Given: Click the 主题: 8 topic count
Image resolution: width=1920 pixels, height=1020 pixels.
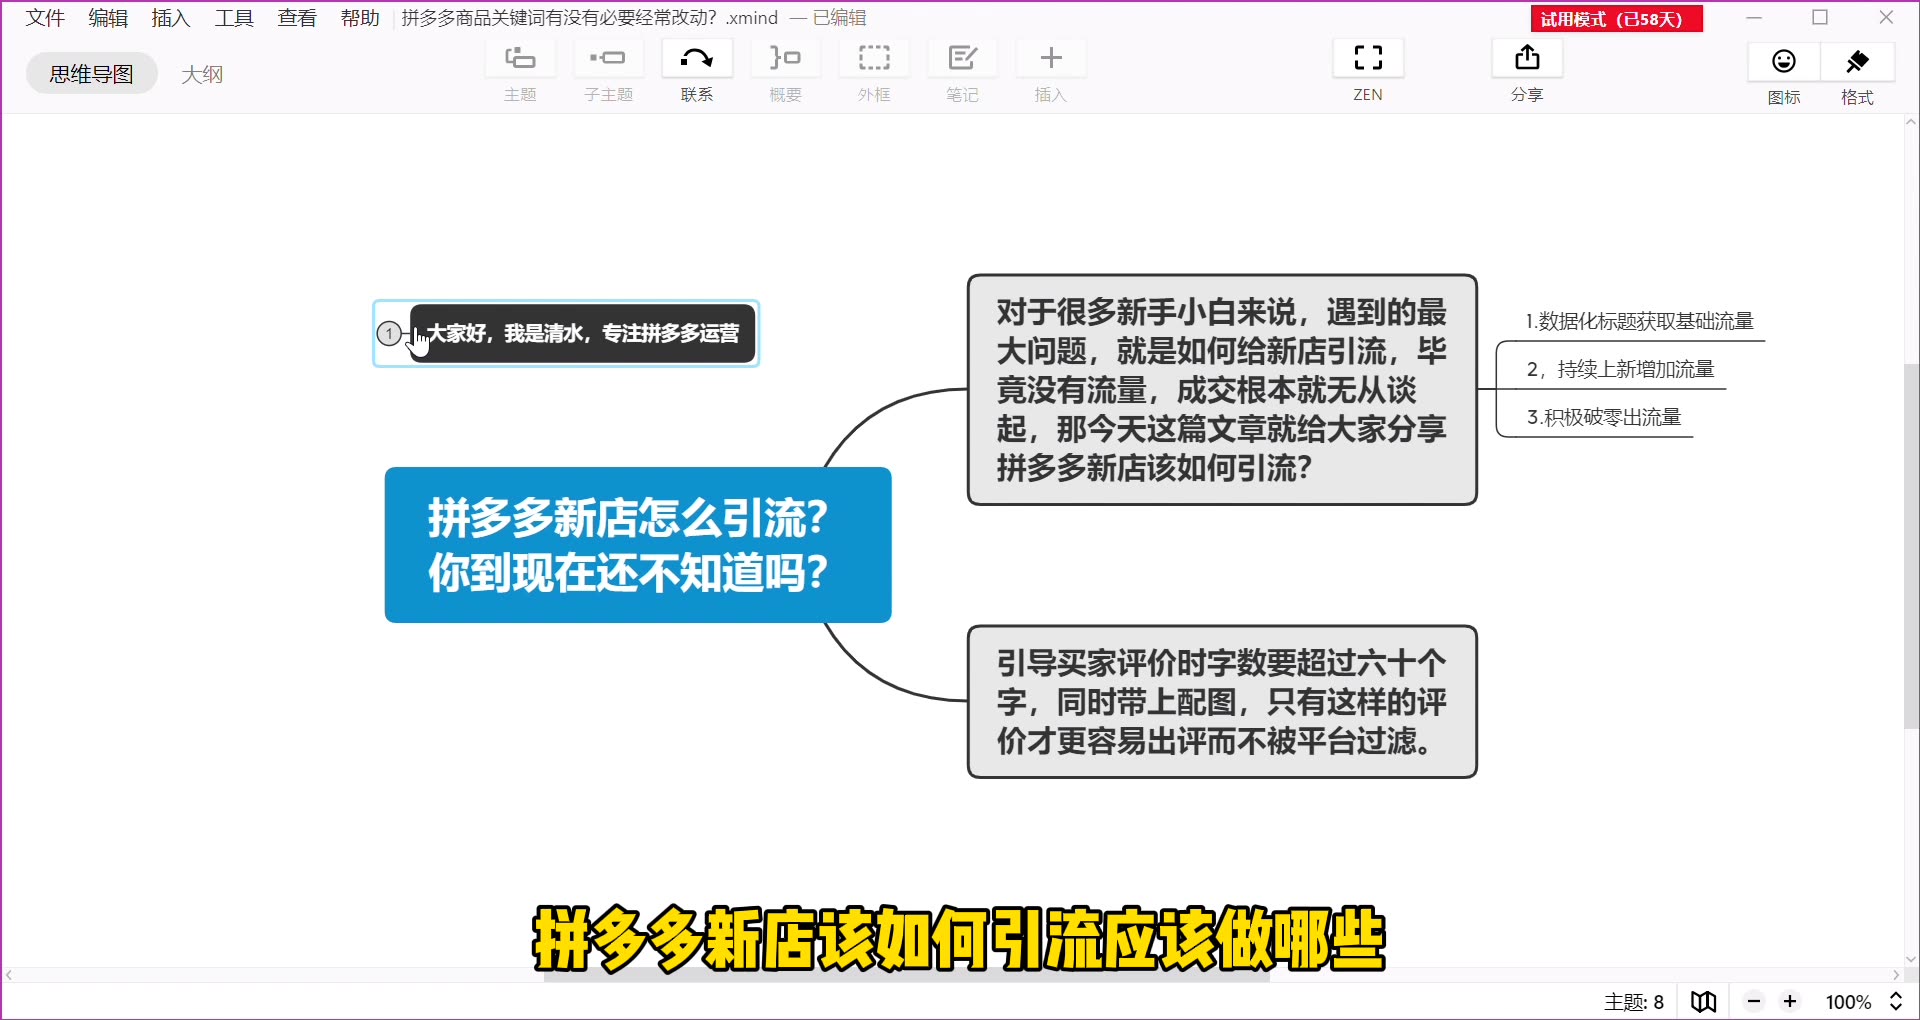Looking at the screenshot, I should pos(1634,1001).
